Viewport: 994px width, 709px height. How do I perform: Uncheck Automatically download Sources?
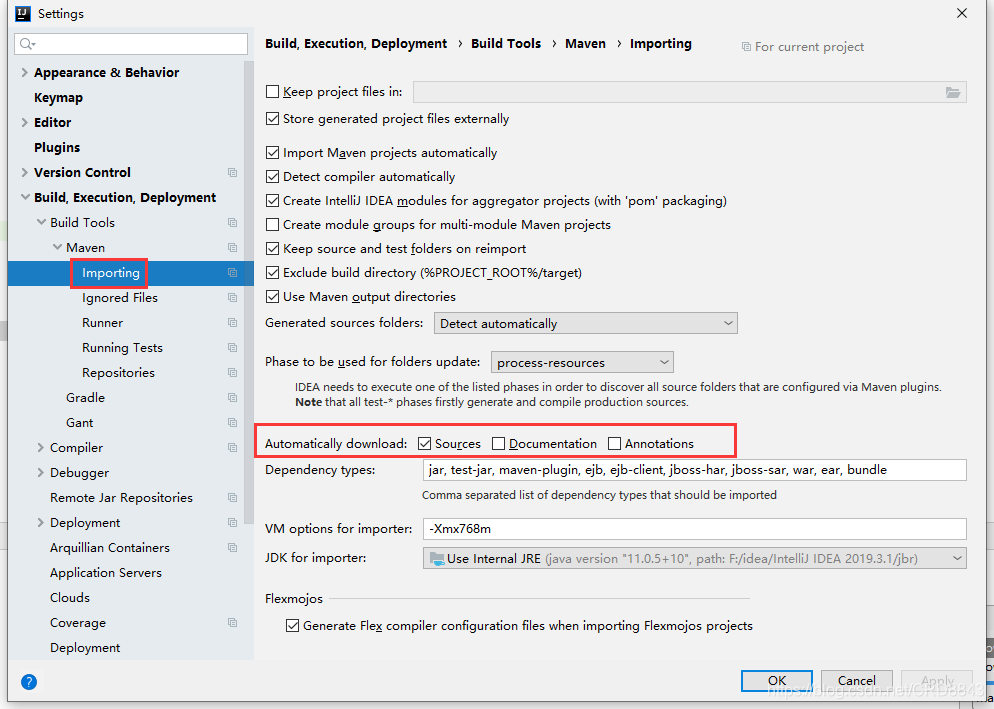tap(425, 444)
